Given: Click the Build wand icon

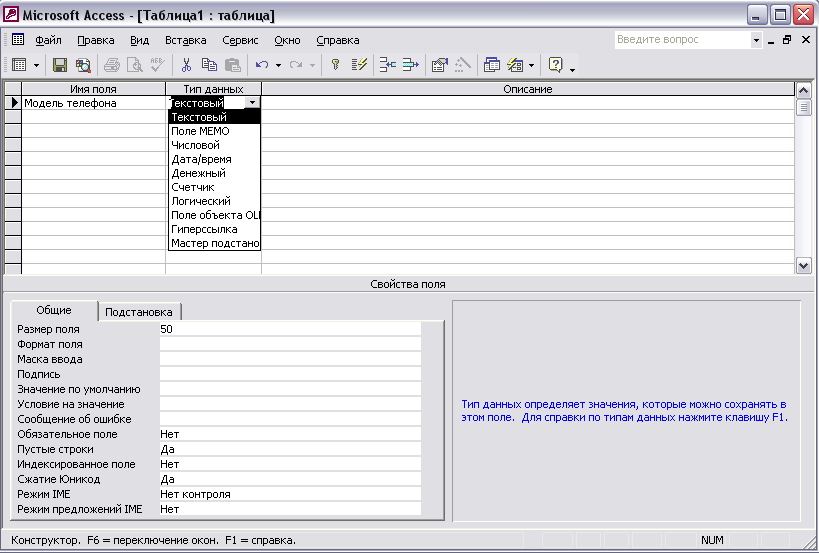Looking at the screenshot, I should [463, 65].
